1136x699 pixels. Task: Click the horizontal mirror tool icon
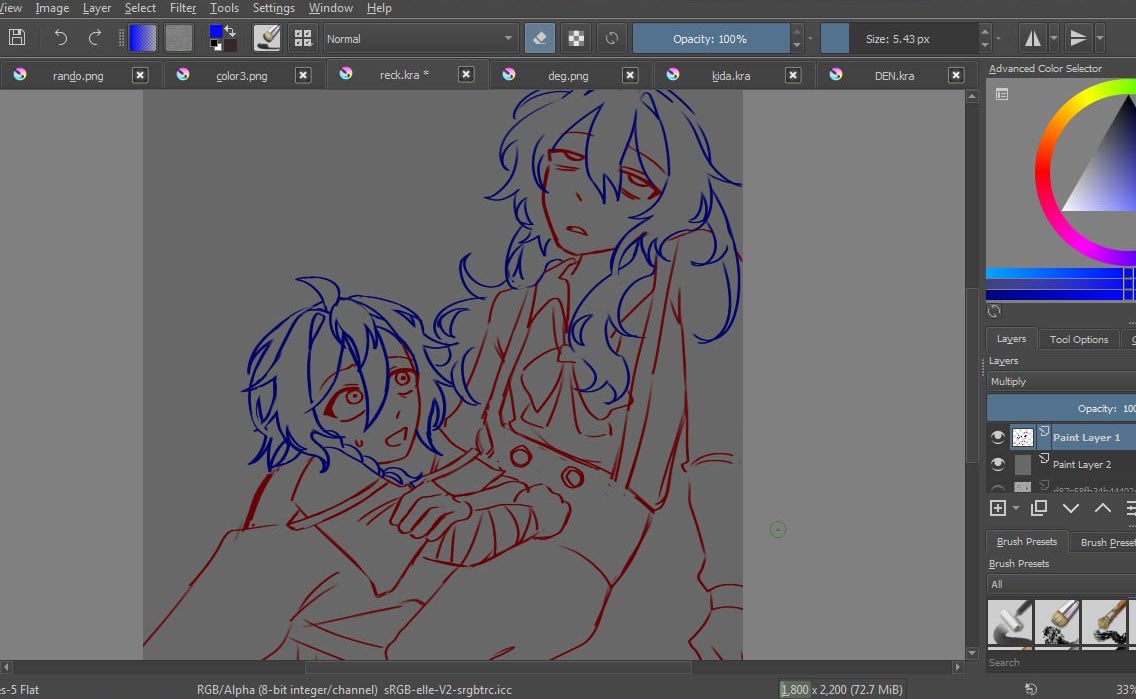(x=1033, y=37)
